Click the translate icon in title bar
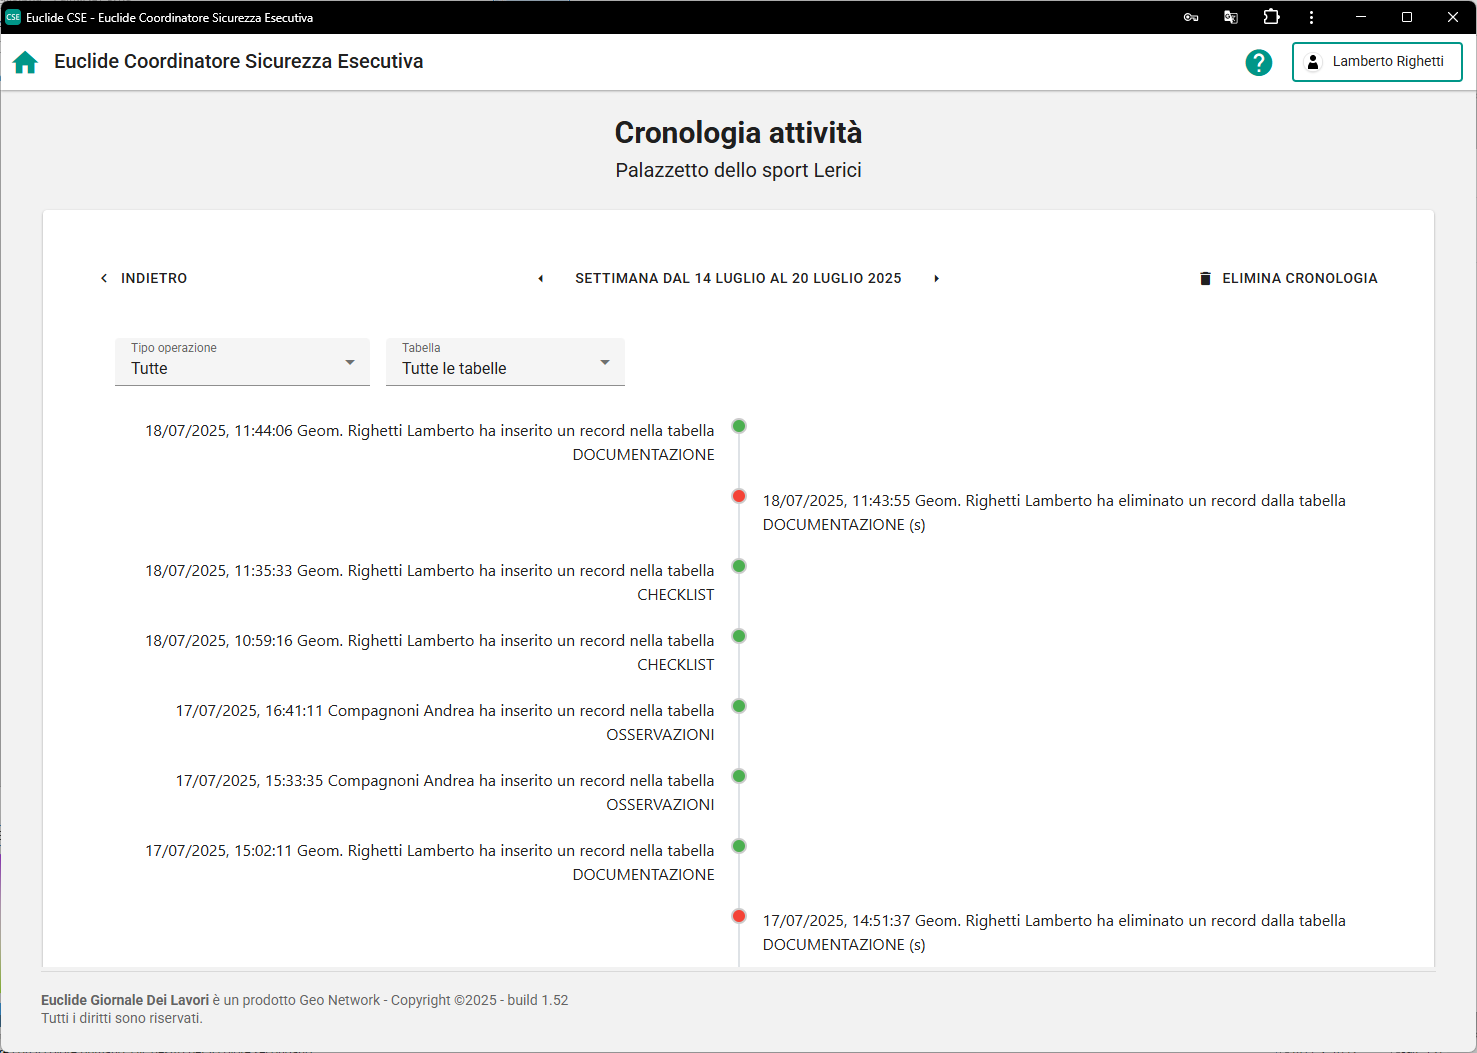Viewport: 1477px width, 1053px height. [1231, 17]
